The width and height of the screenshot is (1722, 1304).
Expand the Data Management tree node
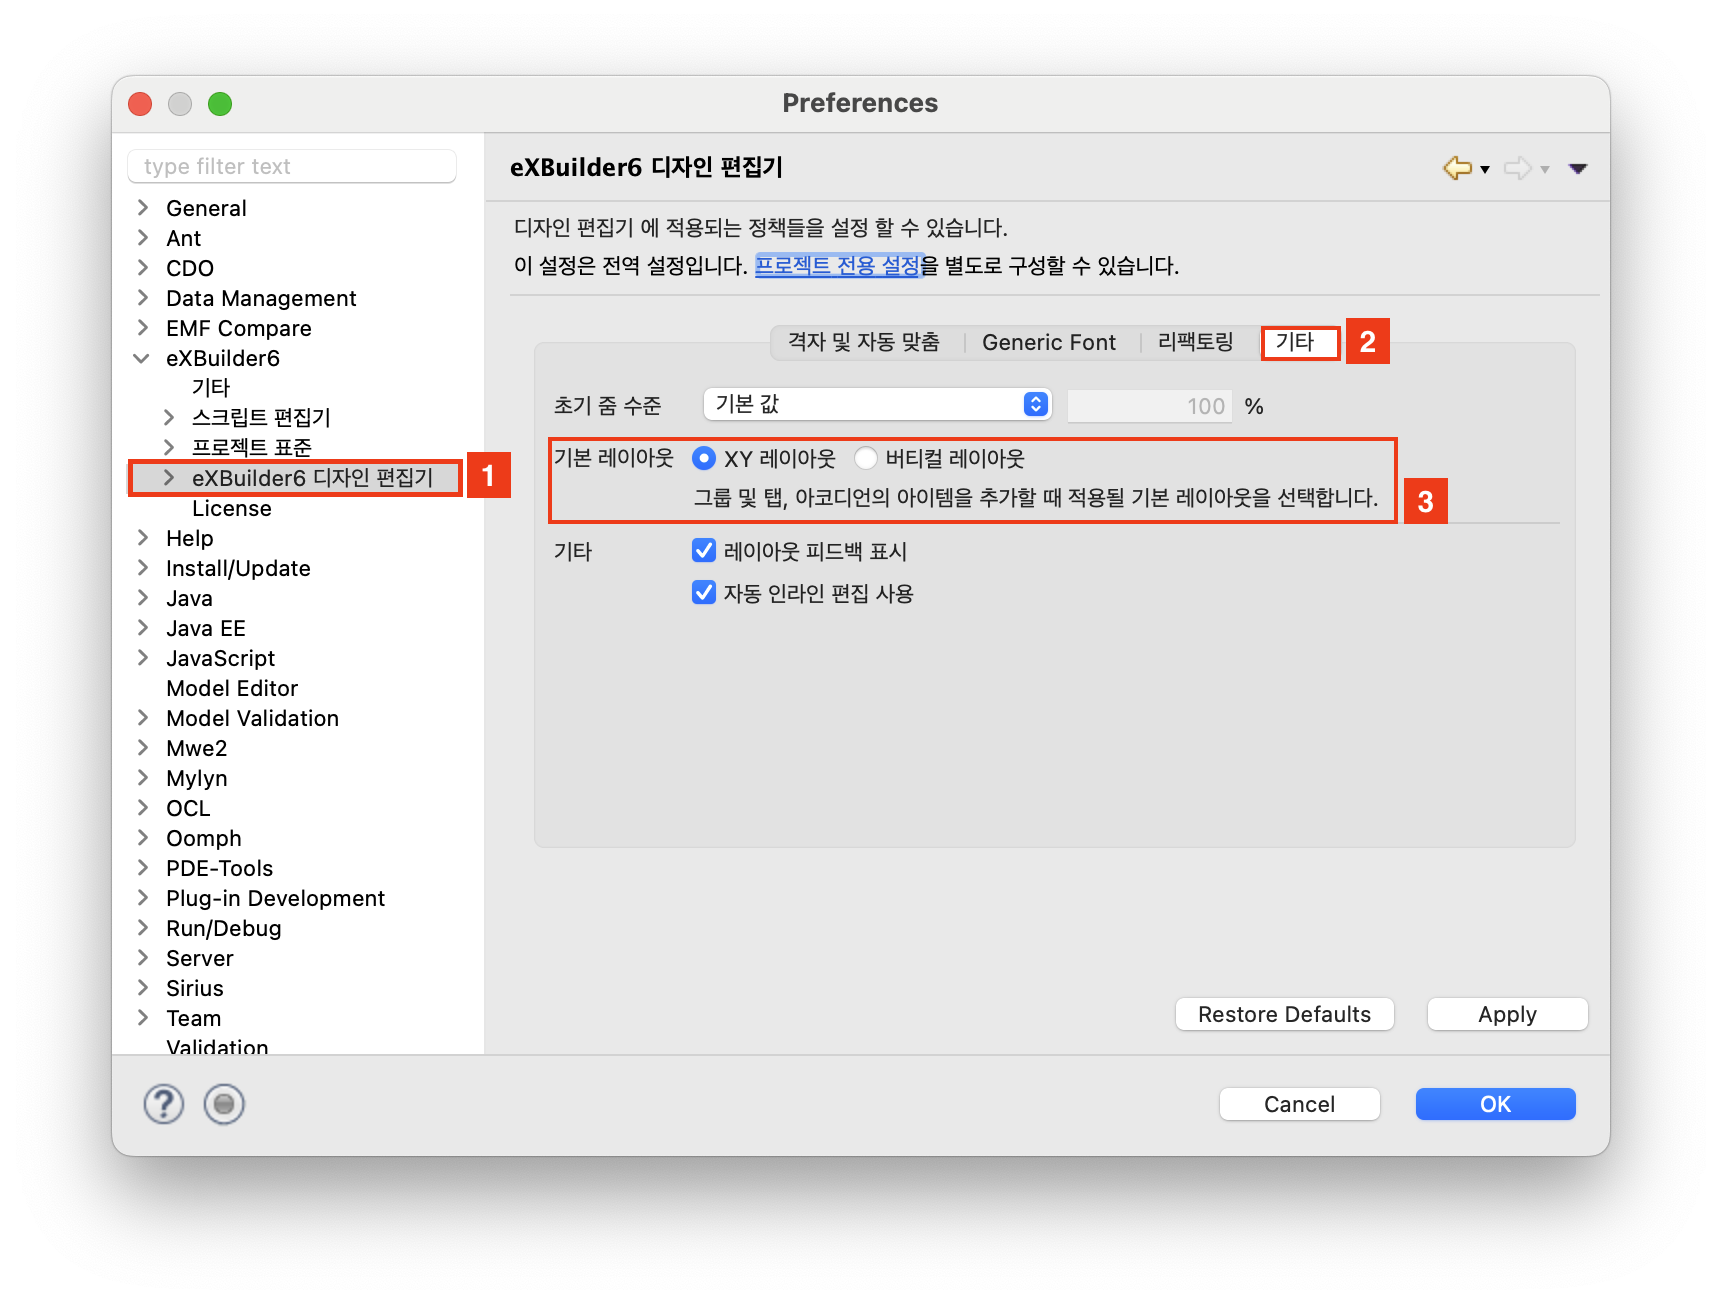143,297
